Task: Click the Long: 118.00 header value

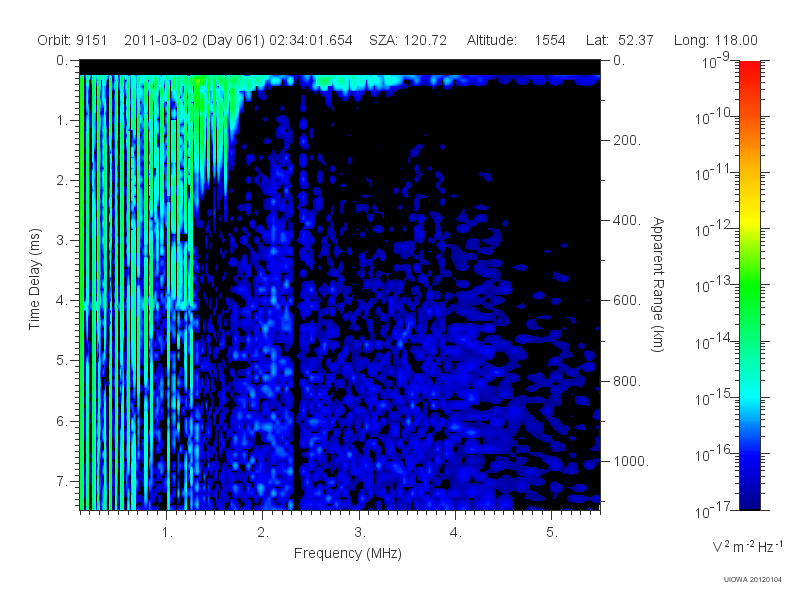Action: [x=715, y=40]
